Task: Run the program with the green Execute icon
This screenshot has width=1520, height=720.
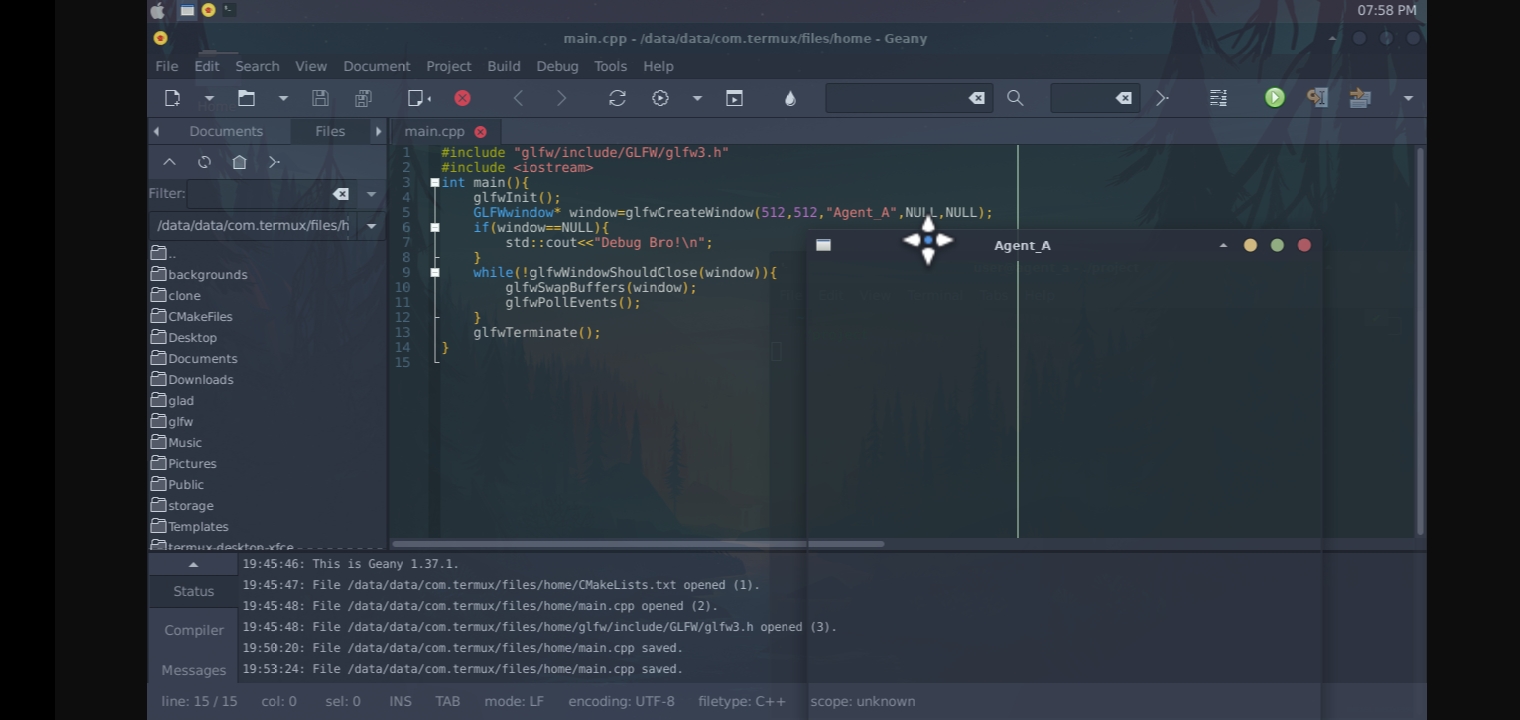Action: 1273,97
